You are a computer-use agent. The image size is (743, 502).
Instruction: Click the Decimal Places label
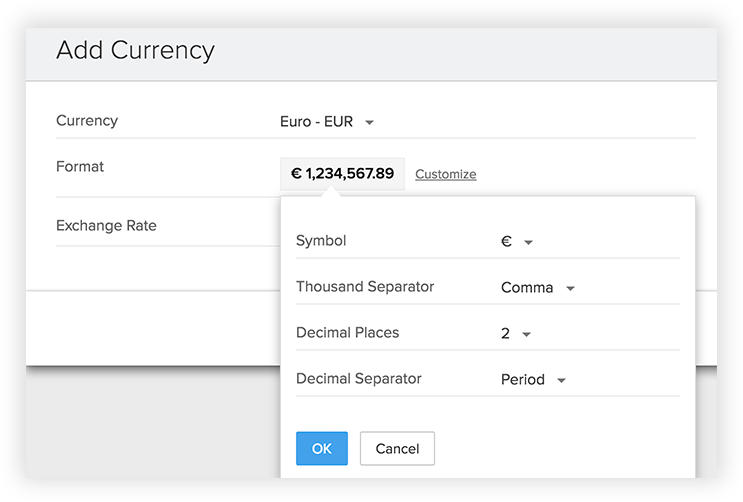point(347,333)
